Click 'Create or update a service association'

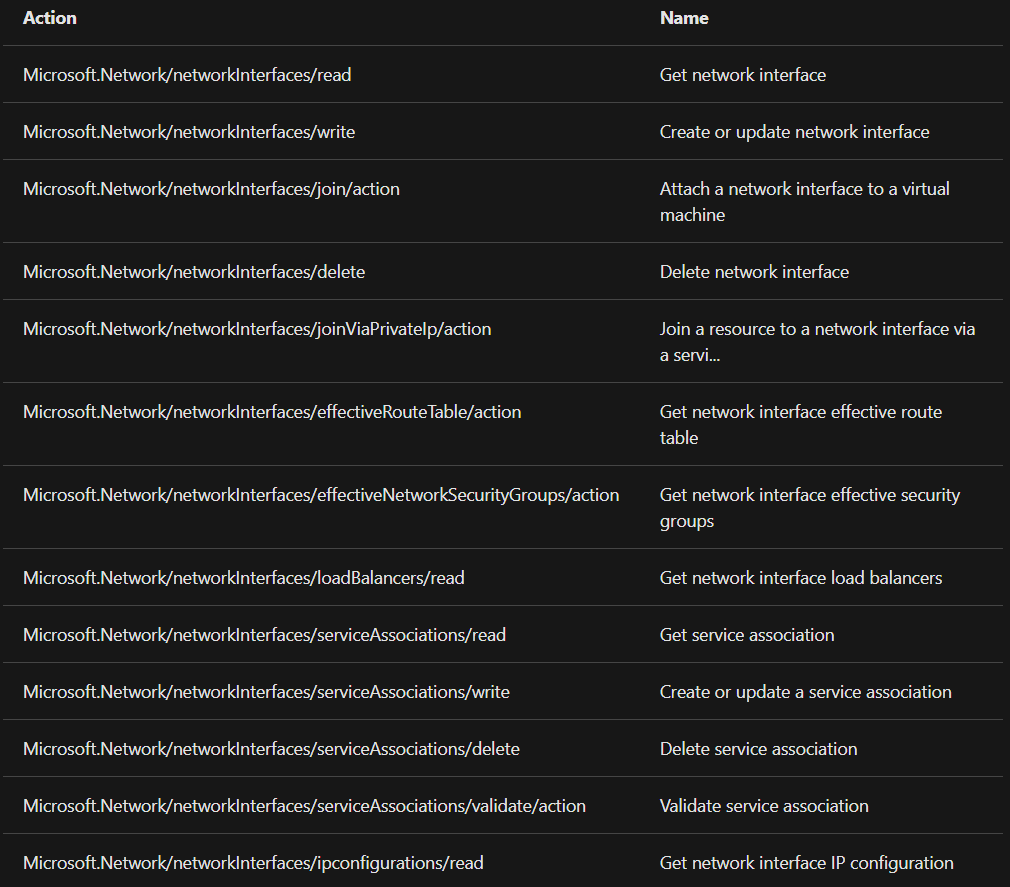(806, 692)
